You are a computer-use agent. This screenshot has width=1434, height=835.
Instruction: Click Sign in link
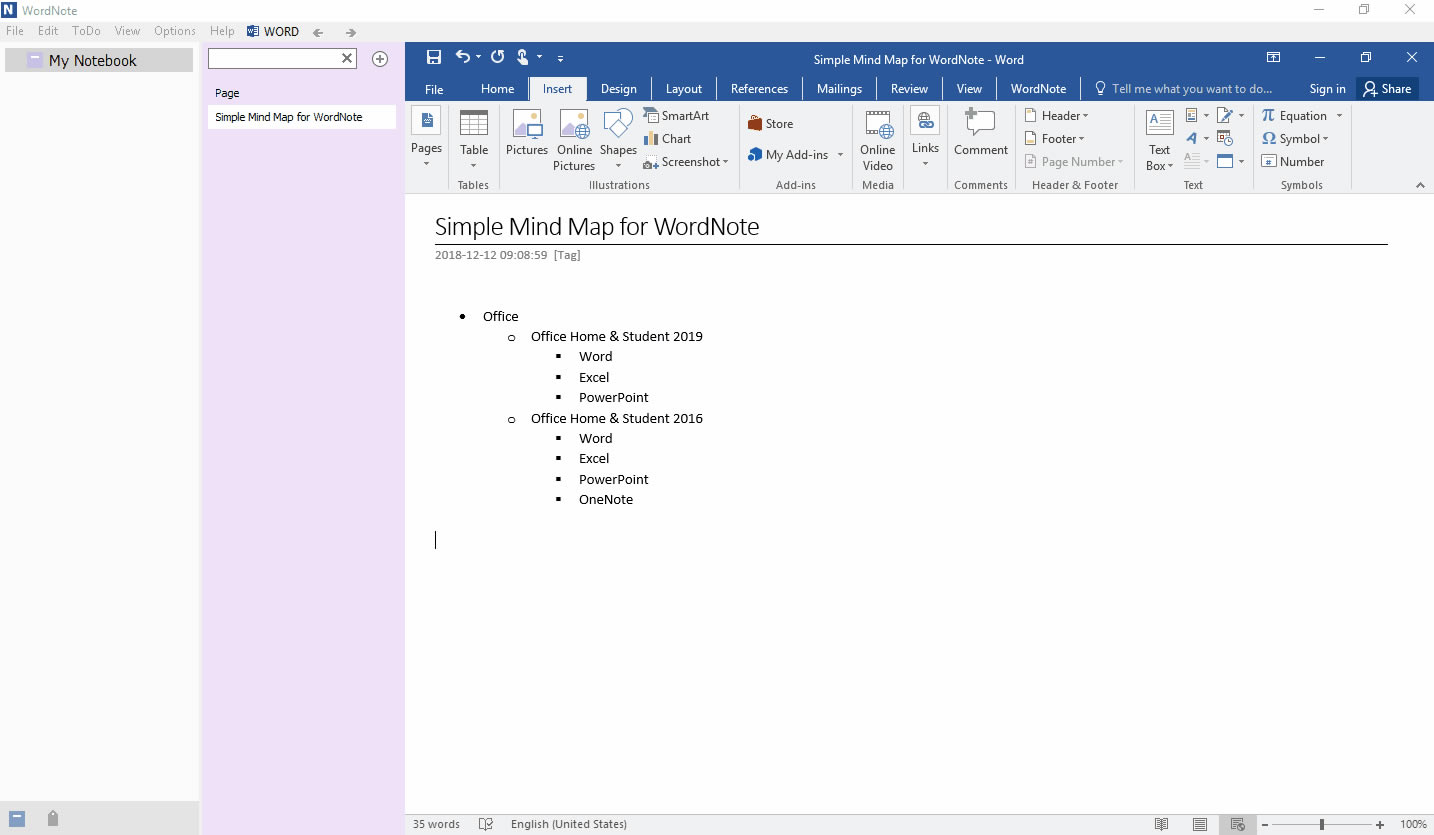point(1326,88)
